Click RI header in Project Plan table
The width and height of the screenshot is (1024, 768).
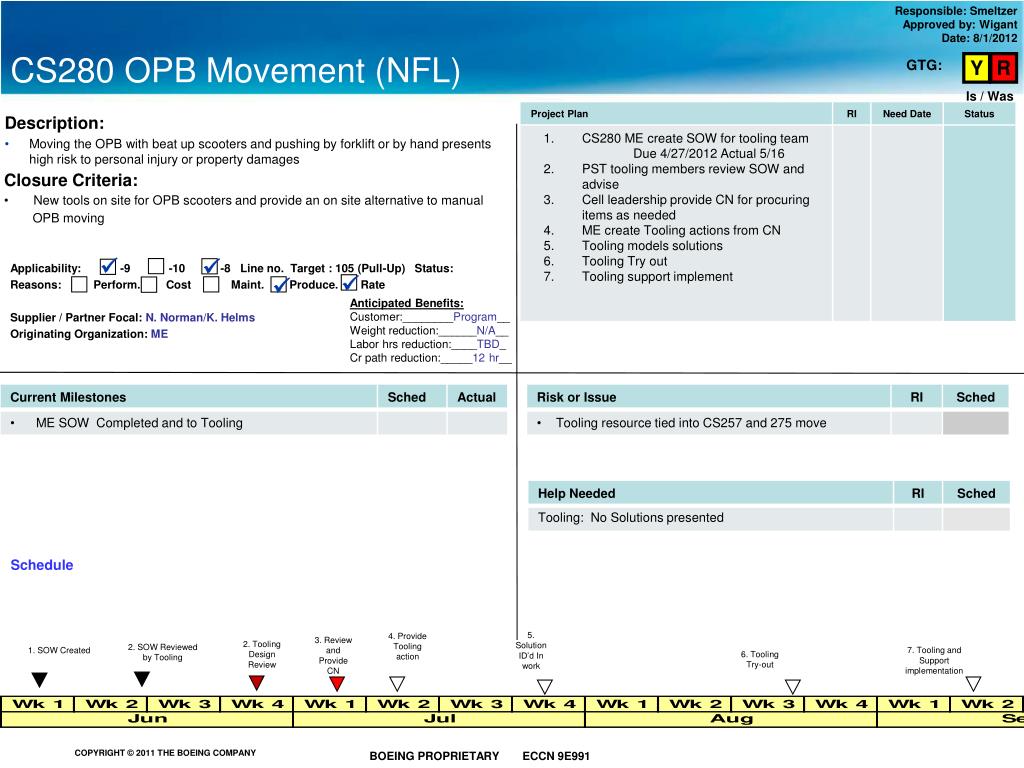[852, 114]
